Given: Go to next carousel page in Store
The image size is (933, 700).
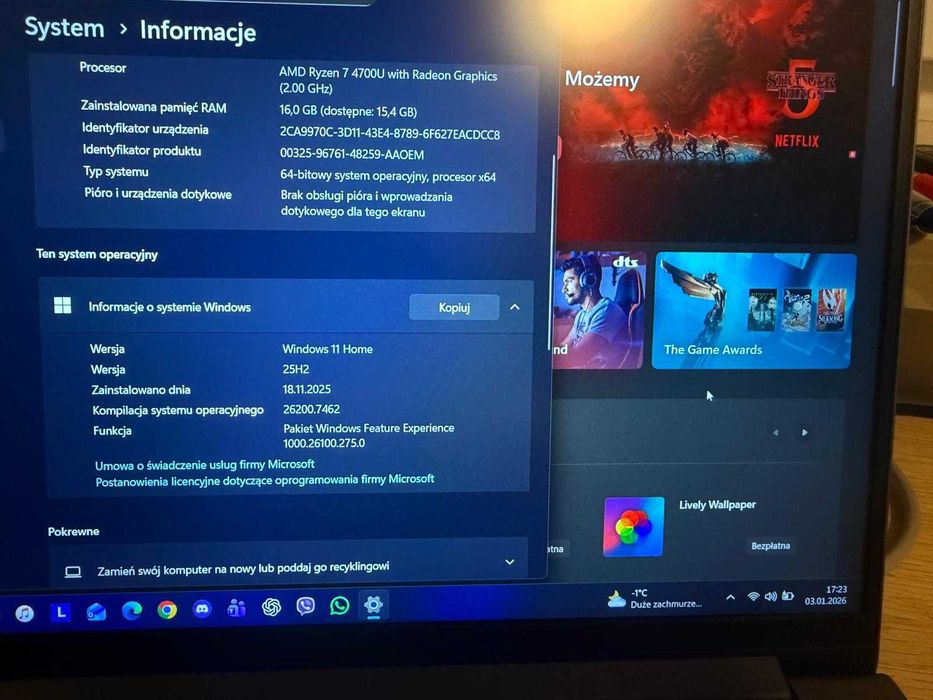Looking at the screenshot, I should coord(804,432).
